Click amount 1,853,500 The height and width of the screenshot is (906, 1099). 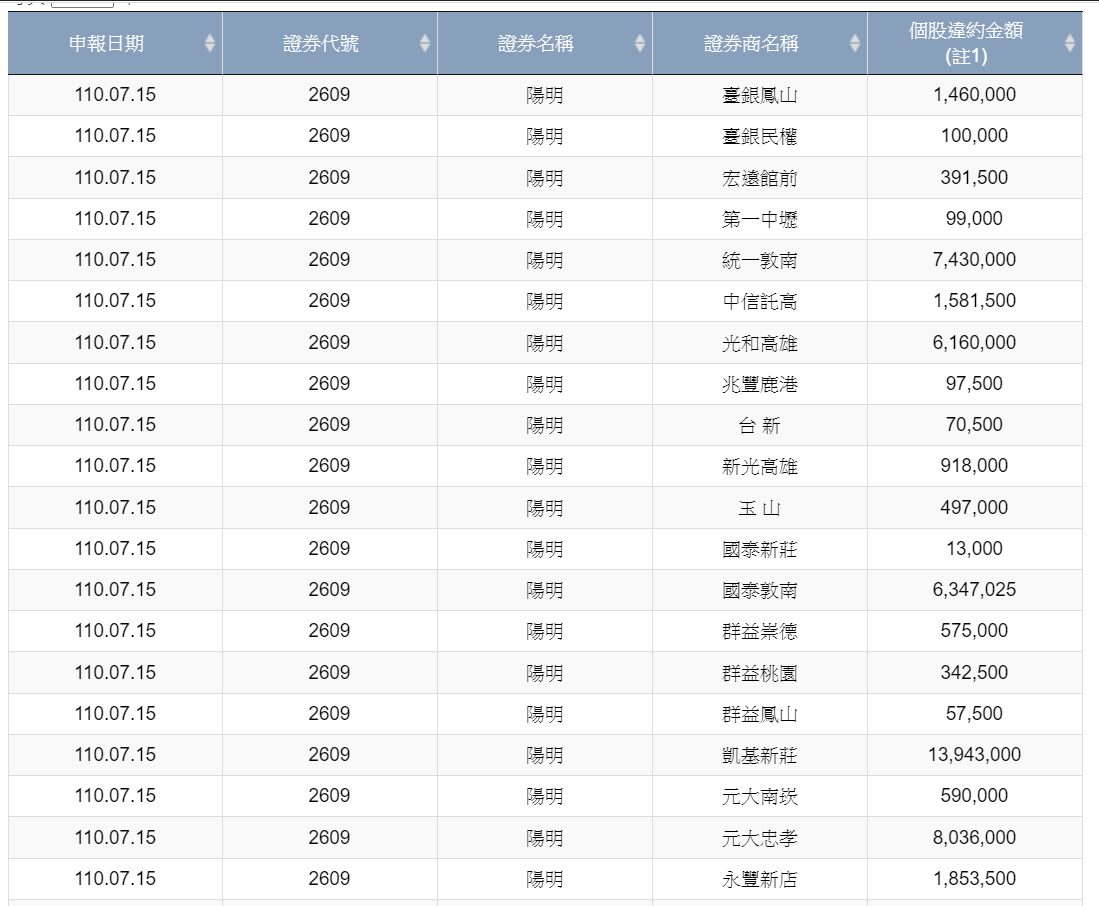[974, 878]
